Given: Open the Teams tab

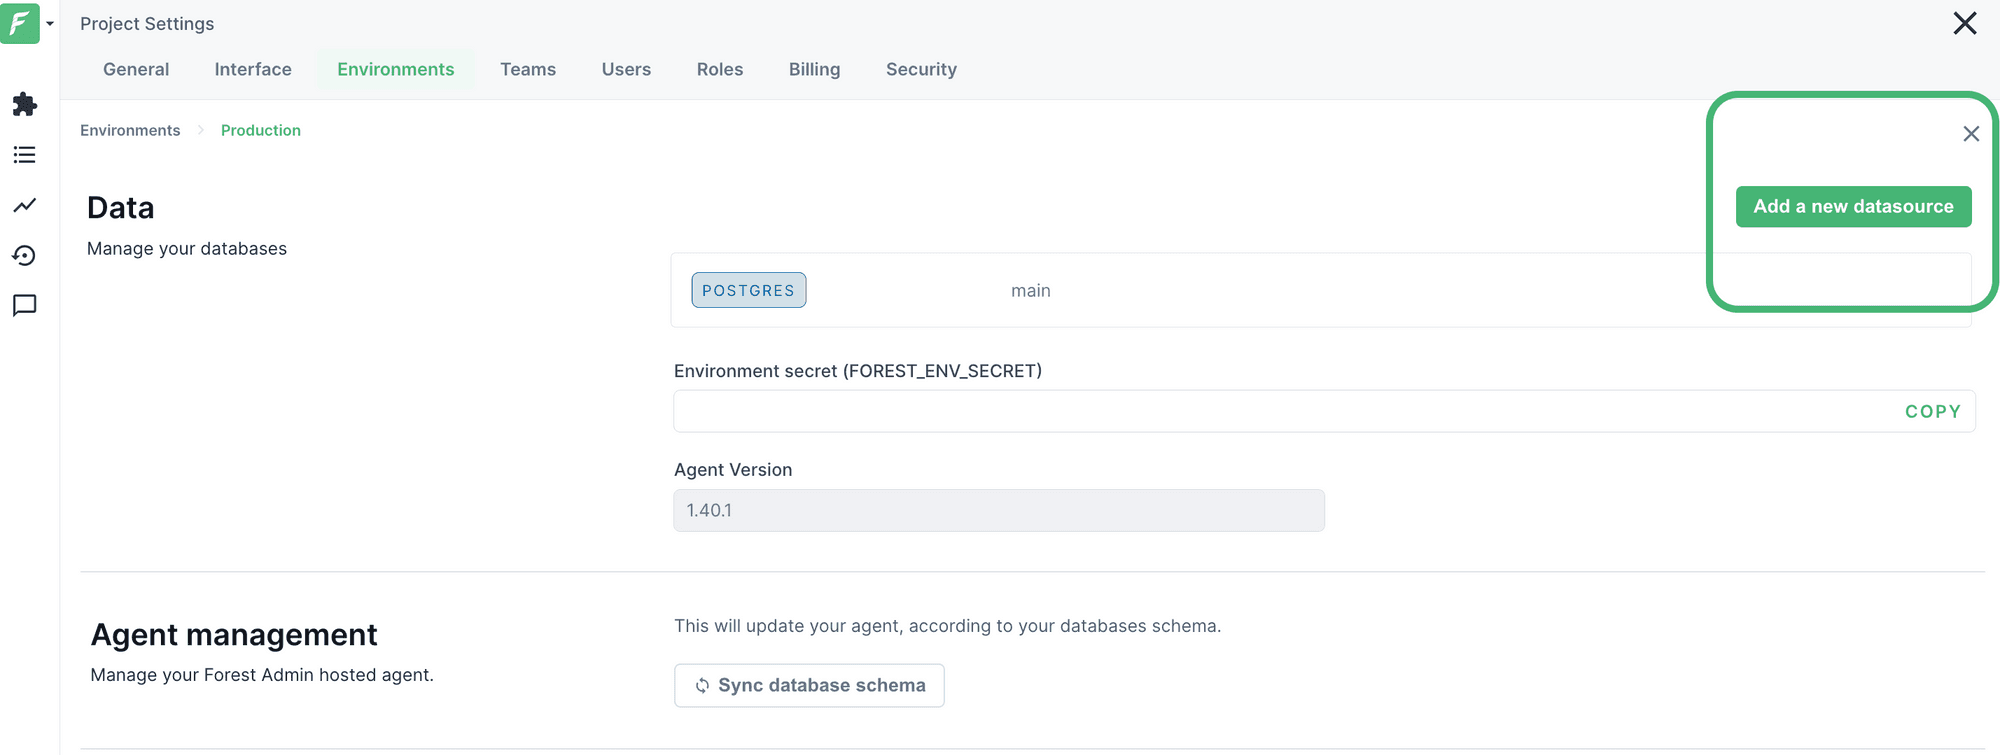Looking at the screenshot, I should click(528, 69).
